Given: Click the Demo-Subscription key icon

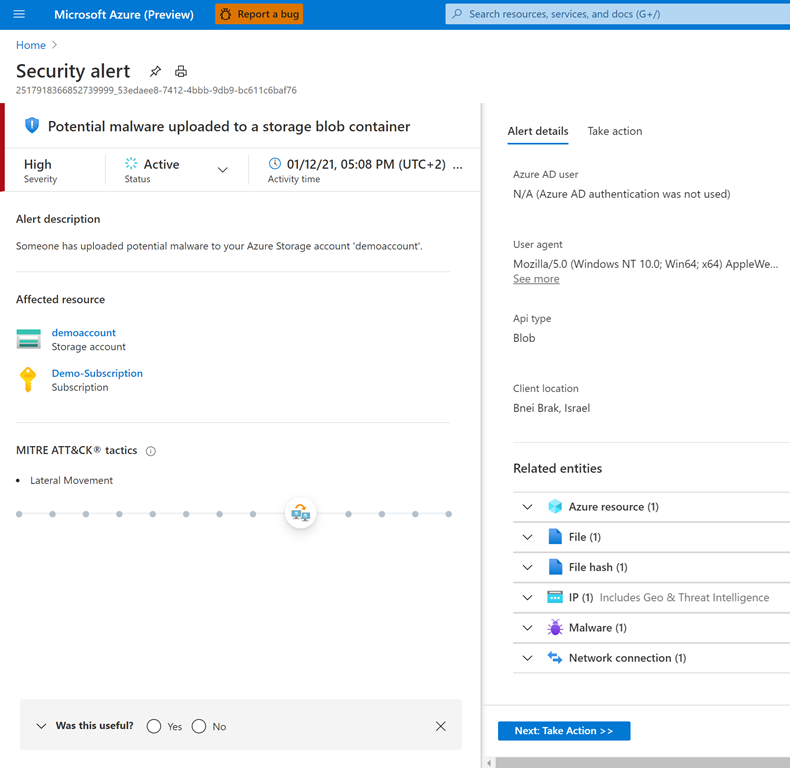Looking at the screenshot, I should click(x=28, y=379).
